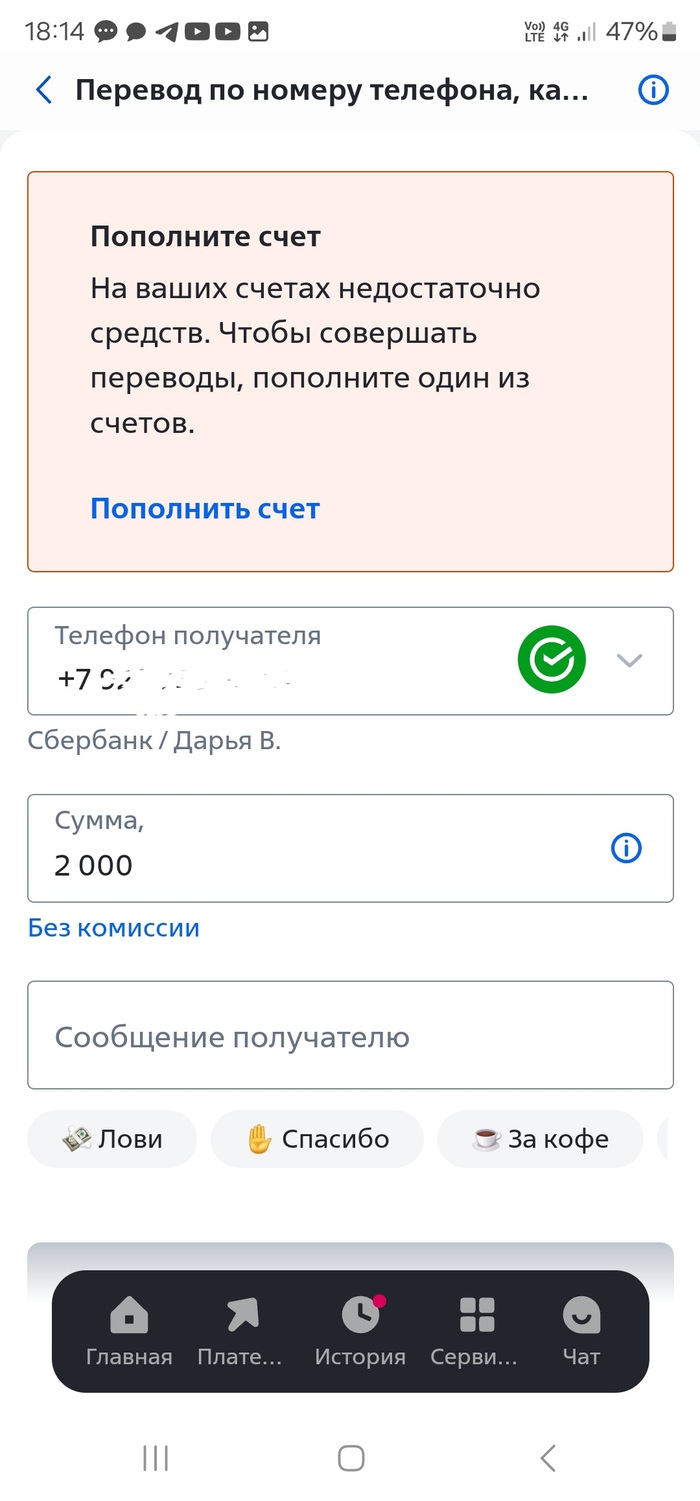The width and height of the screenshot is (700, 1501).
Task: Tap the Без комиссии link
Action: (x=114, y=928)
